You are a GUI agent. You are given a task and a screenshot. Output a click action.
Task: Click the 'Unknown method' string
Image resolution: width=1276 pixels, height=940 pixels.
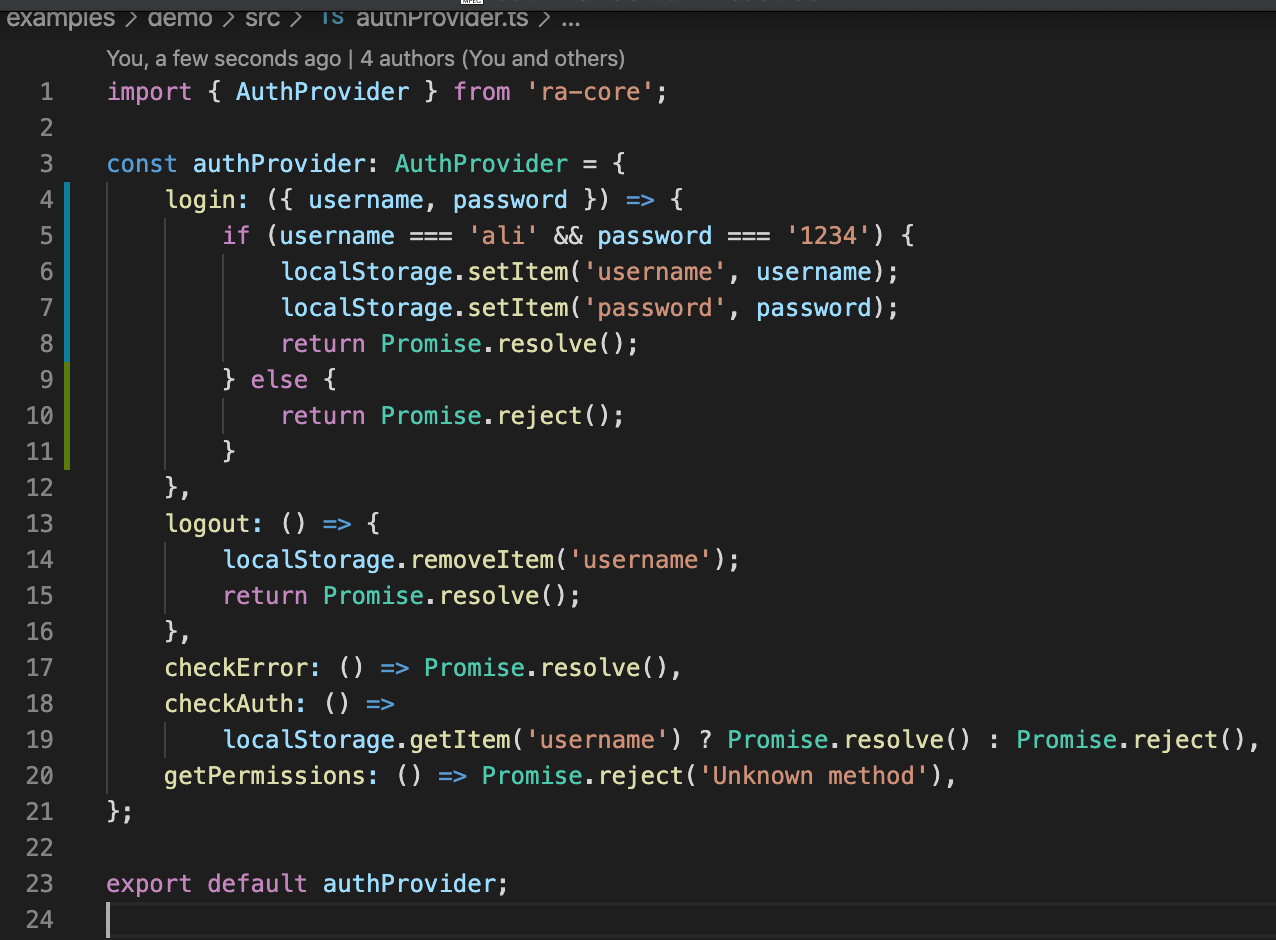[x=814, y=776]
